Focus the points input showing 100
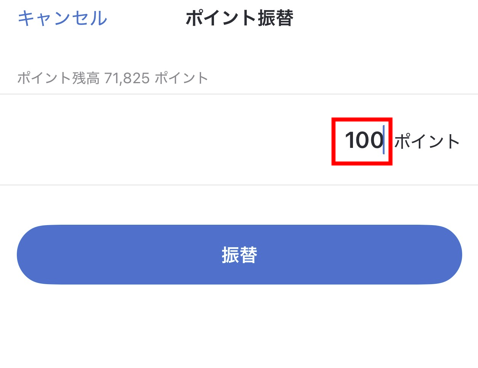Screen dimensions: 478x368 364,140
